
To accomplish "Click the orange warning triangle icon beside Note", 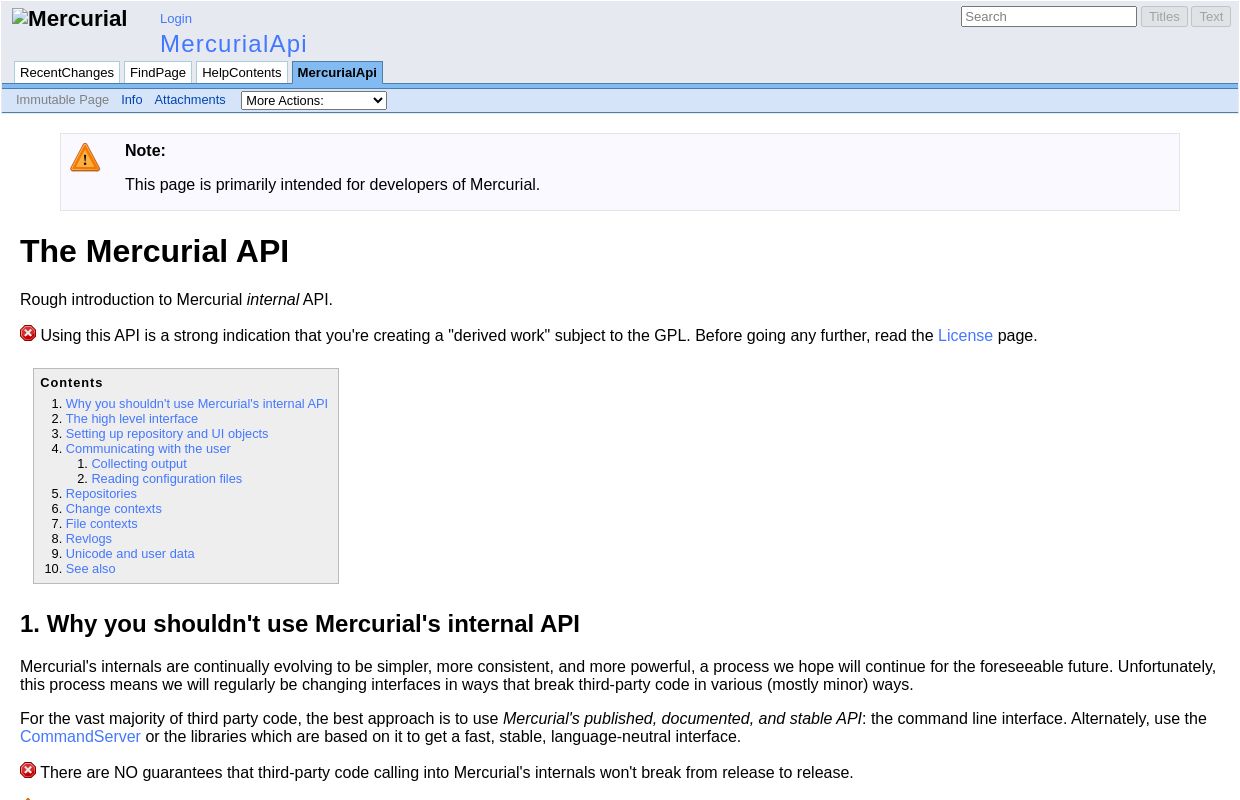I will pos(85,157).
